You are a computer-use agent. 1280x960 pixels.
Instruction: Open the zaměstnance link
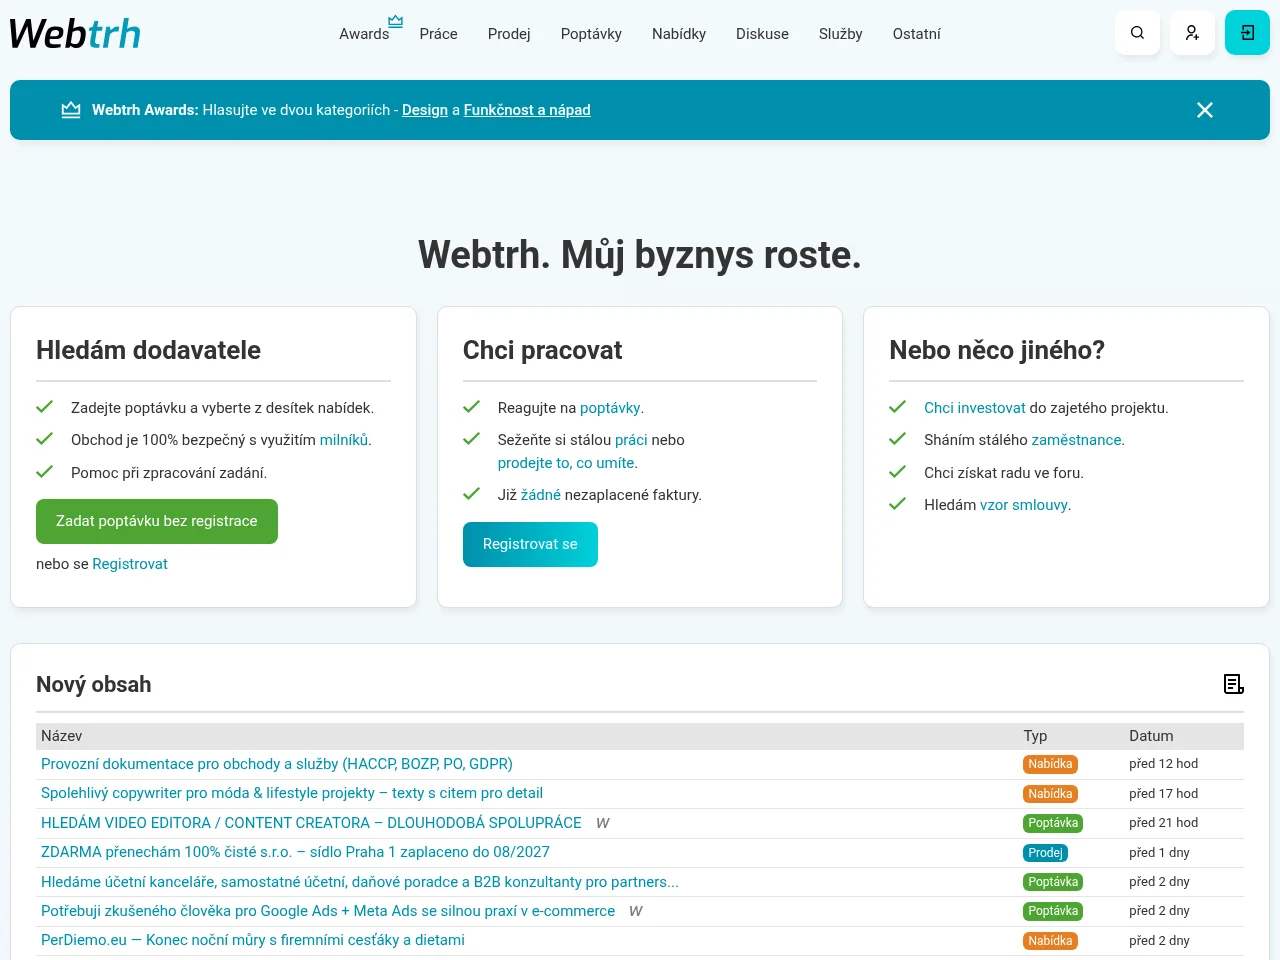[x=1076, y=440]
